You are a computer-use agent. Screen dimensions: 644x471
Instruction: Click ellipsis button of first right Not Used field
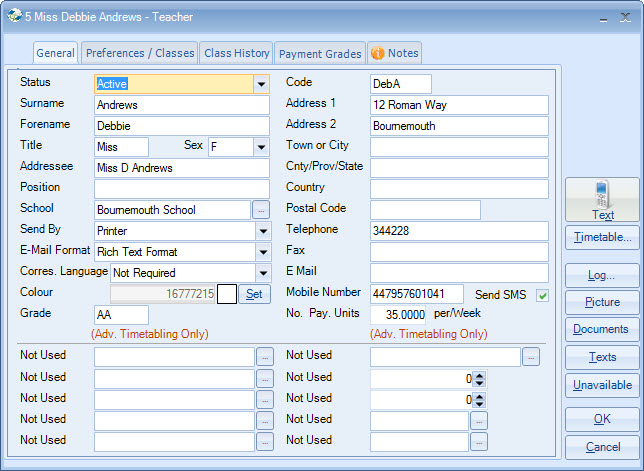click(531, 357)
